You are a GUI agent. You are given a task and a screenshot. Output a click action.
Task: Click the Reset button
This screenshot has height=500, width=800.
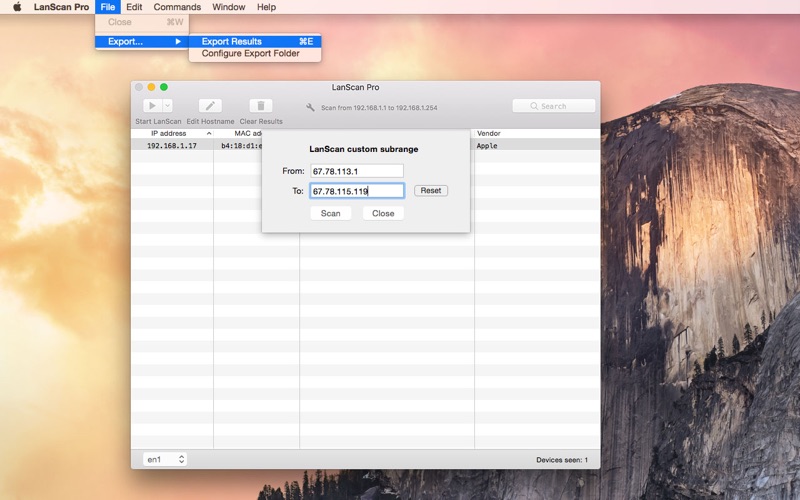(x=430, y=190)
